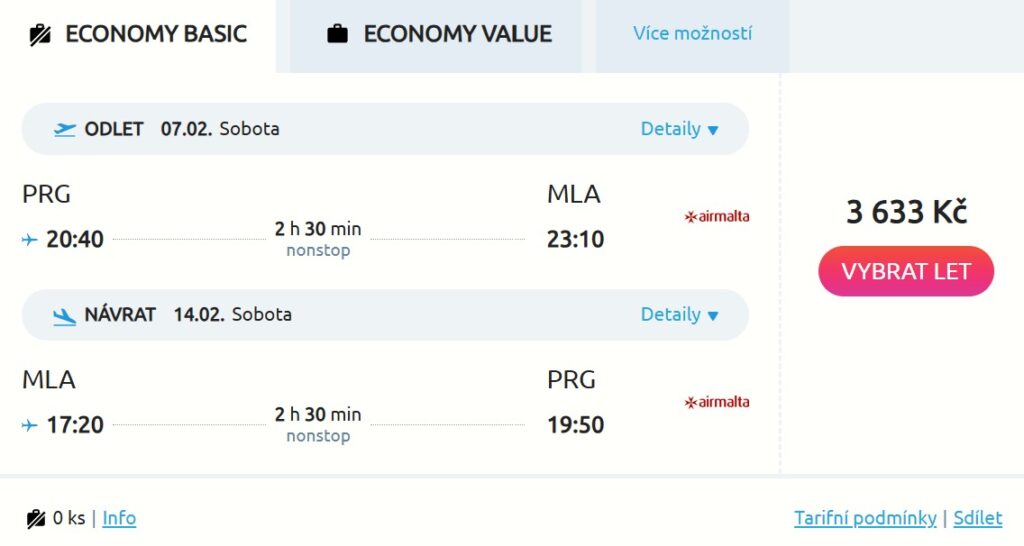This screenshot has height=546, width=1024.
Task: Click the baggage icon beside 0 ks
Action: coord(36,518)
